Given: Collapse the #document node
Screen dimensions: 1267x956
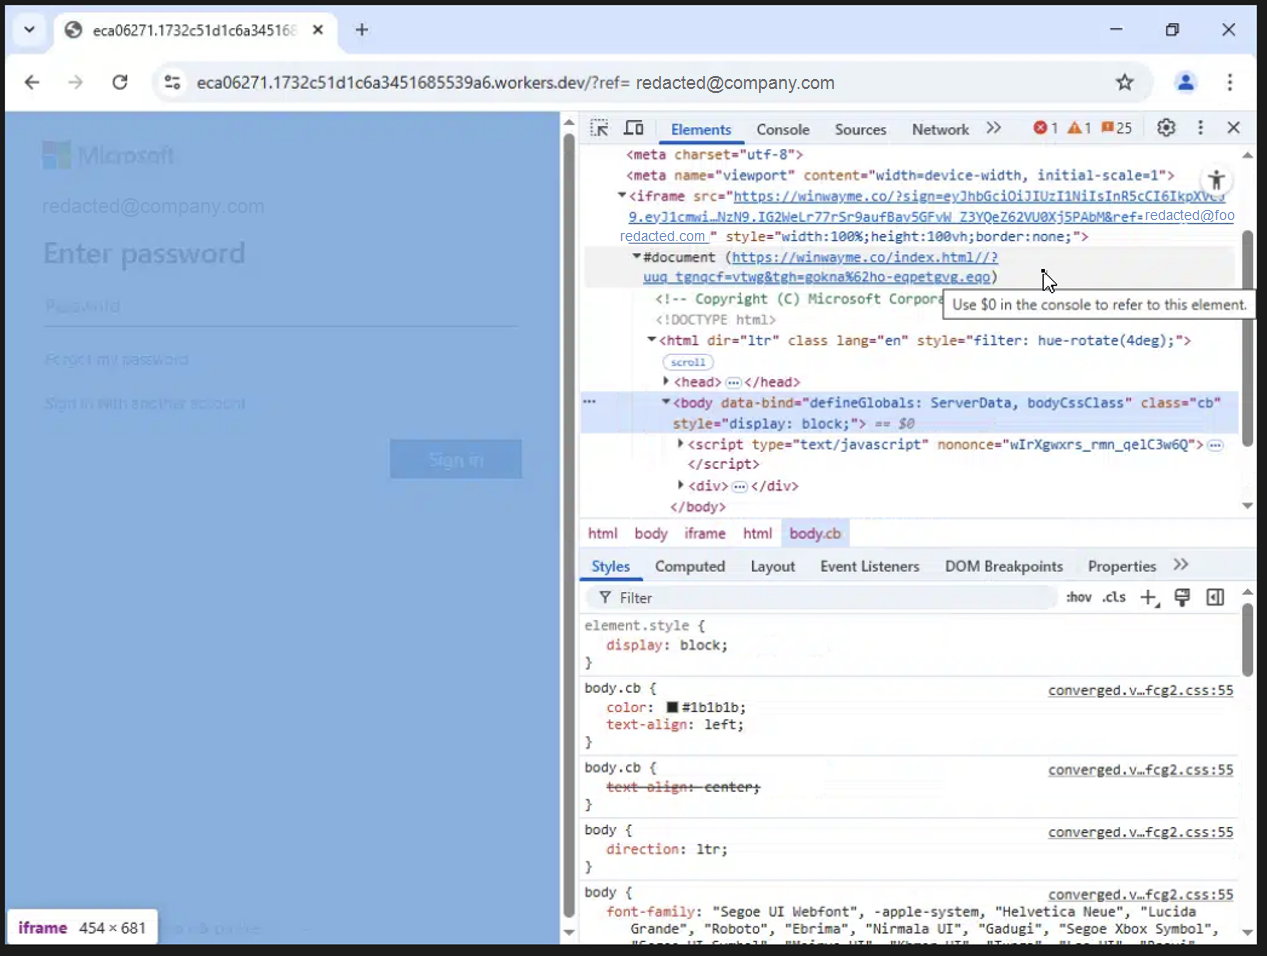Looking at the screenshot, I should coord(636,257).
